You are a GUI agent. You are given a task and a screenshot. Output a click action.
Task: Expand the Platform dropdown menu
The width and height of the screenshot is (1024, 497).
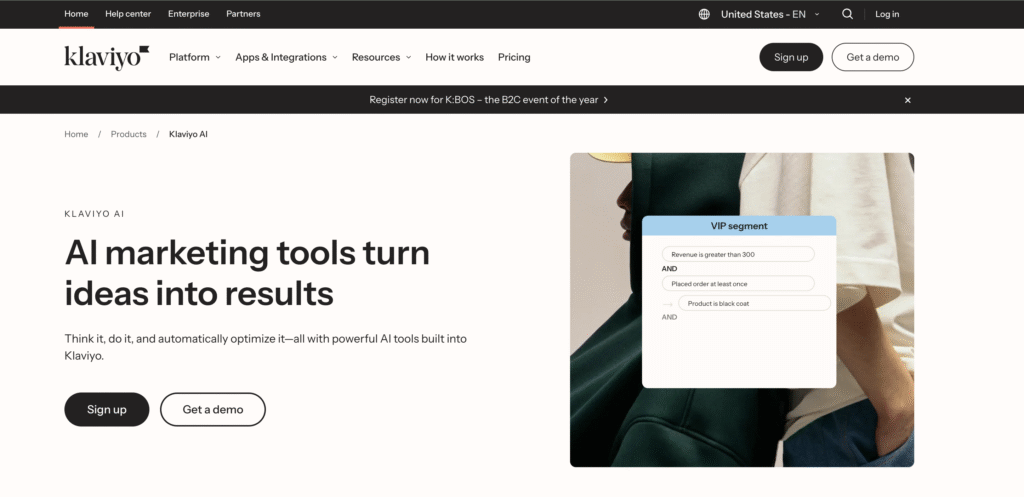pos(195,57)
